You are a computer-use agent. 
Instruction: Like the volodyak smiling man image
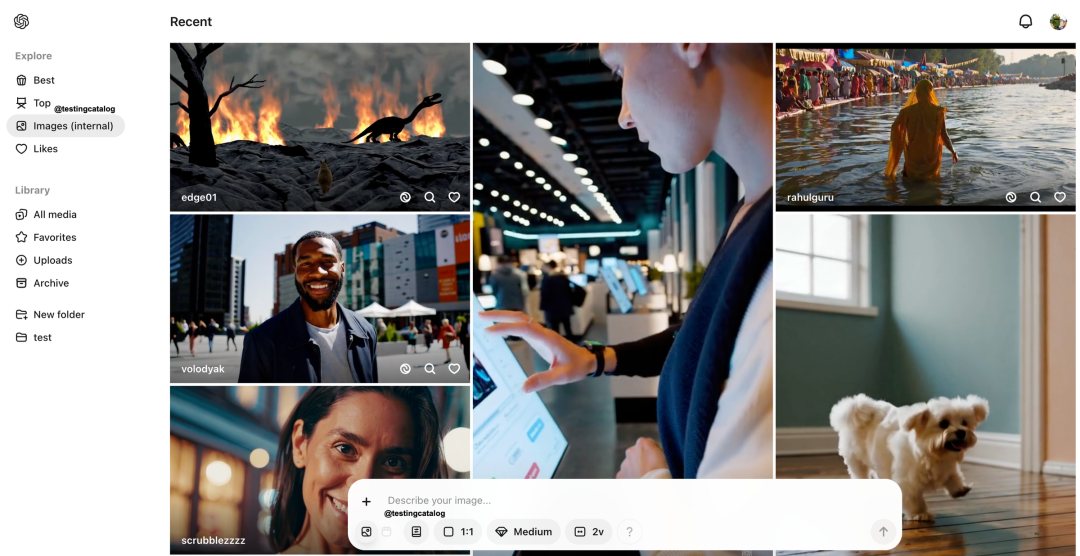click(x=454, y=369)
